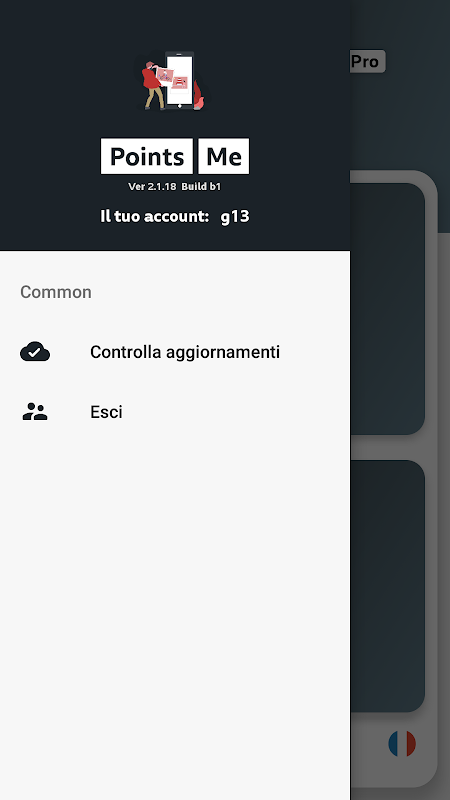Click the Ver 2.1.18 version text
This screenshot has height=800, width=450.
(x=152, y=187)
